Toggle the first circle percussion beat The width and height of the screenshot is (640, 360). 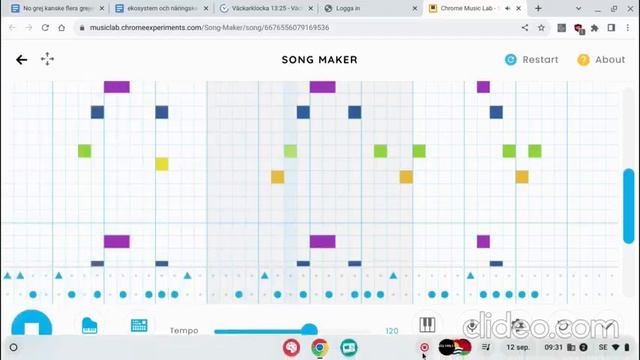(x=33, y=294)
